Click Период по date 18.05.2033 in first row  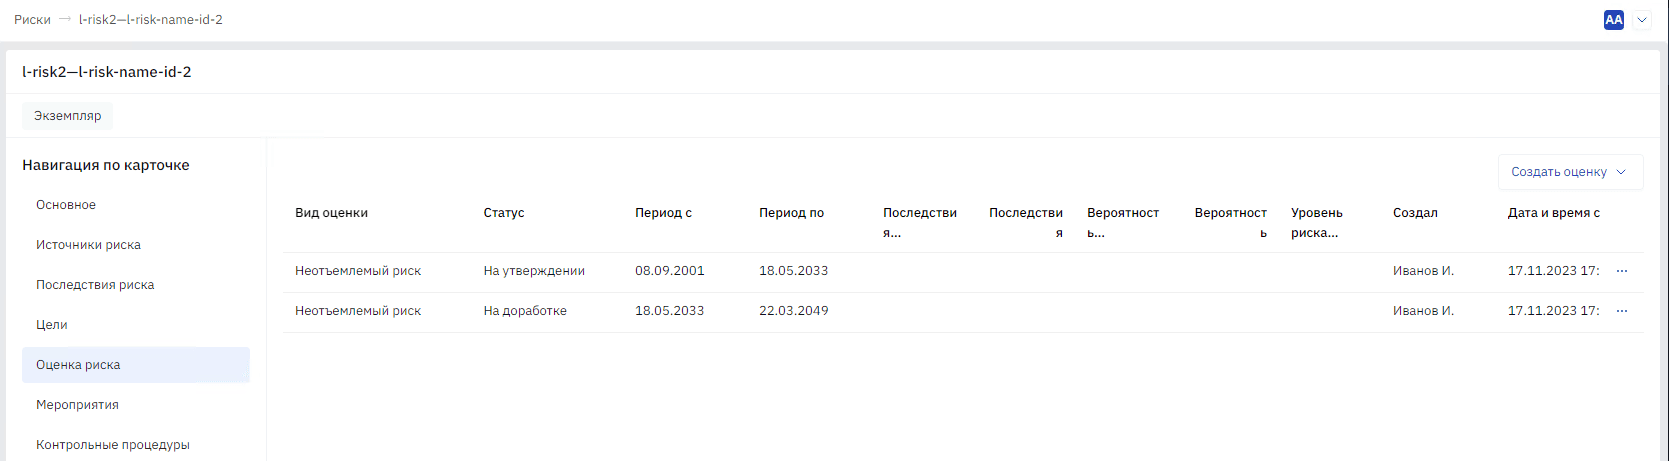coord(794,271)
